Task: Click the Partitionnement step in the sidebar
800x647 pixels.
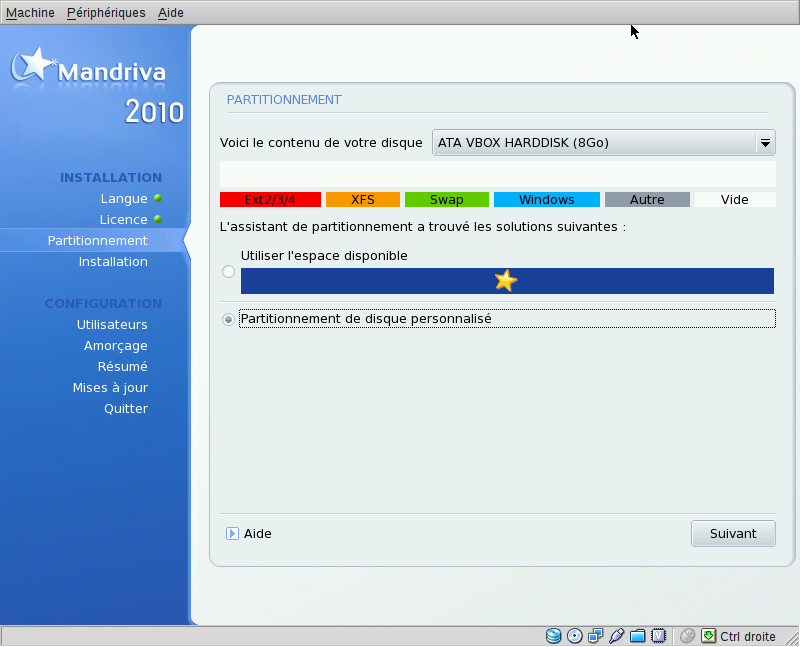Action: (97, 241)
